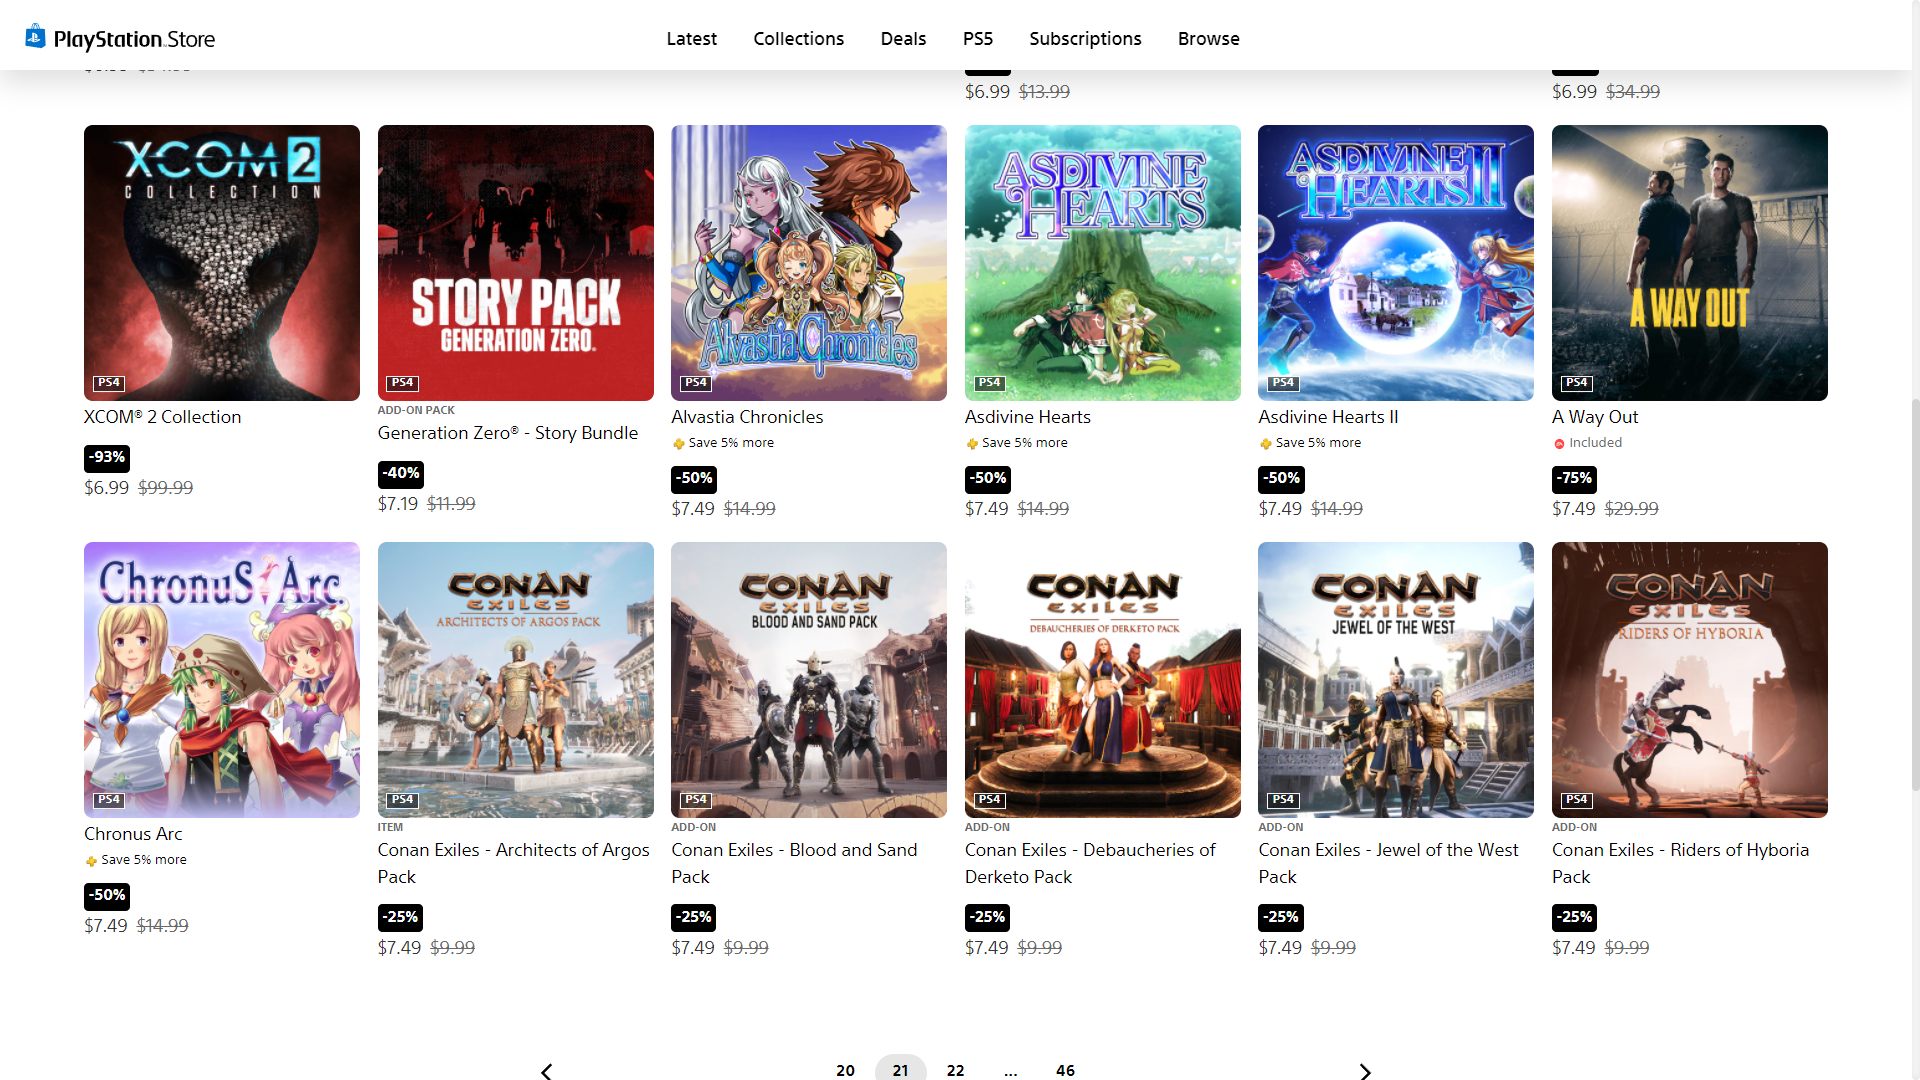Click the PlayStation Store logo icon
This screenshot has height=1080, width=1920.
35,37
